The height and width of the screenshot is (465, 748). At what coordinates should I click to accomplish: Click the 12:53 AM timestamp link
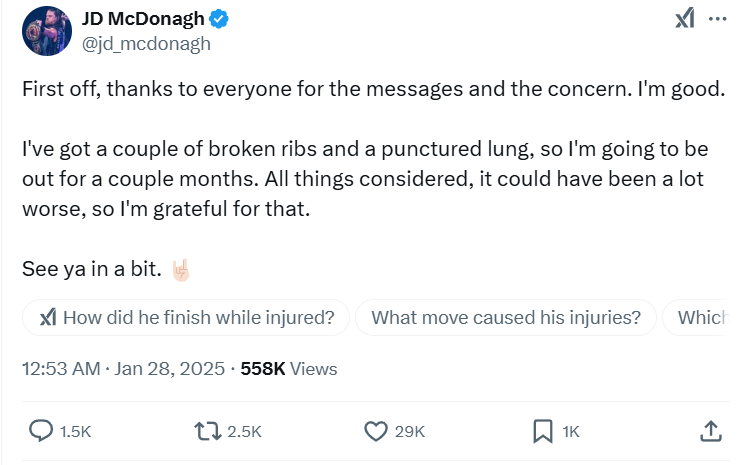click(x=61, y=369)
